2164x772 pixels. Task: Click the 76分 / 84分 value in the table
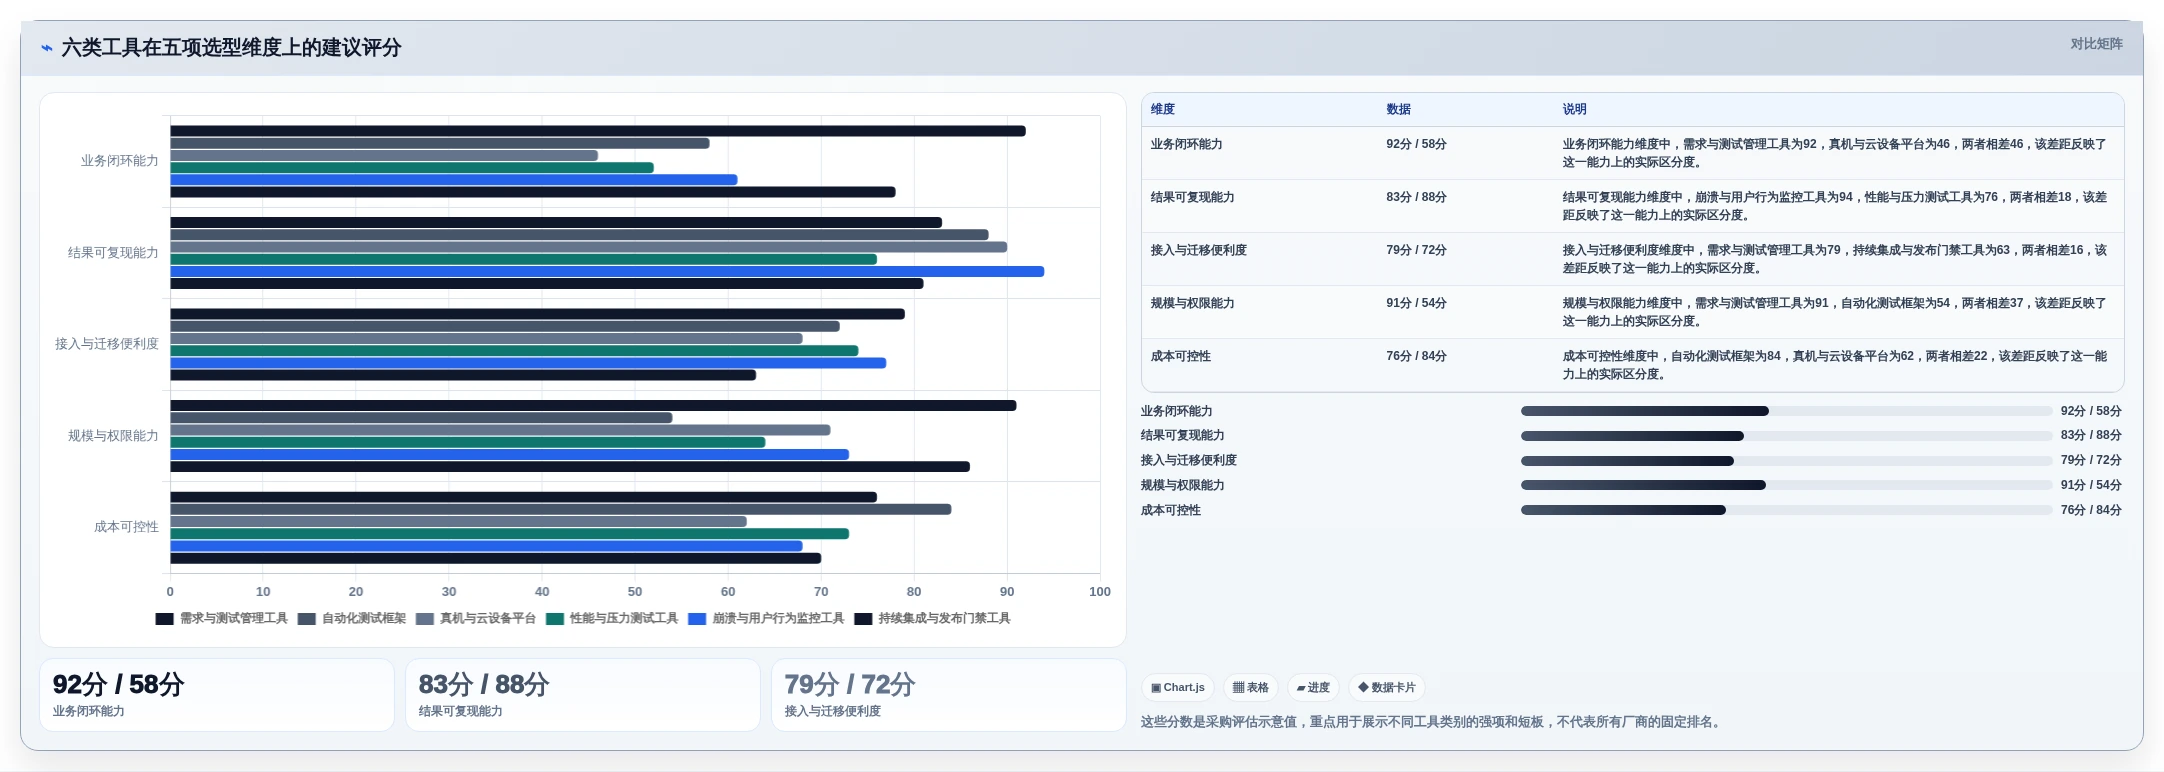(x=1416, y=356)
